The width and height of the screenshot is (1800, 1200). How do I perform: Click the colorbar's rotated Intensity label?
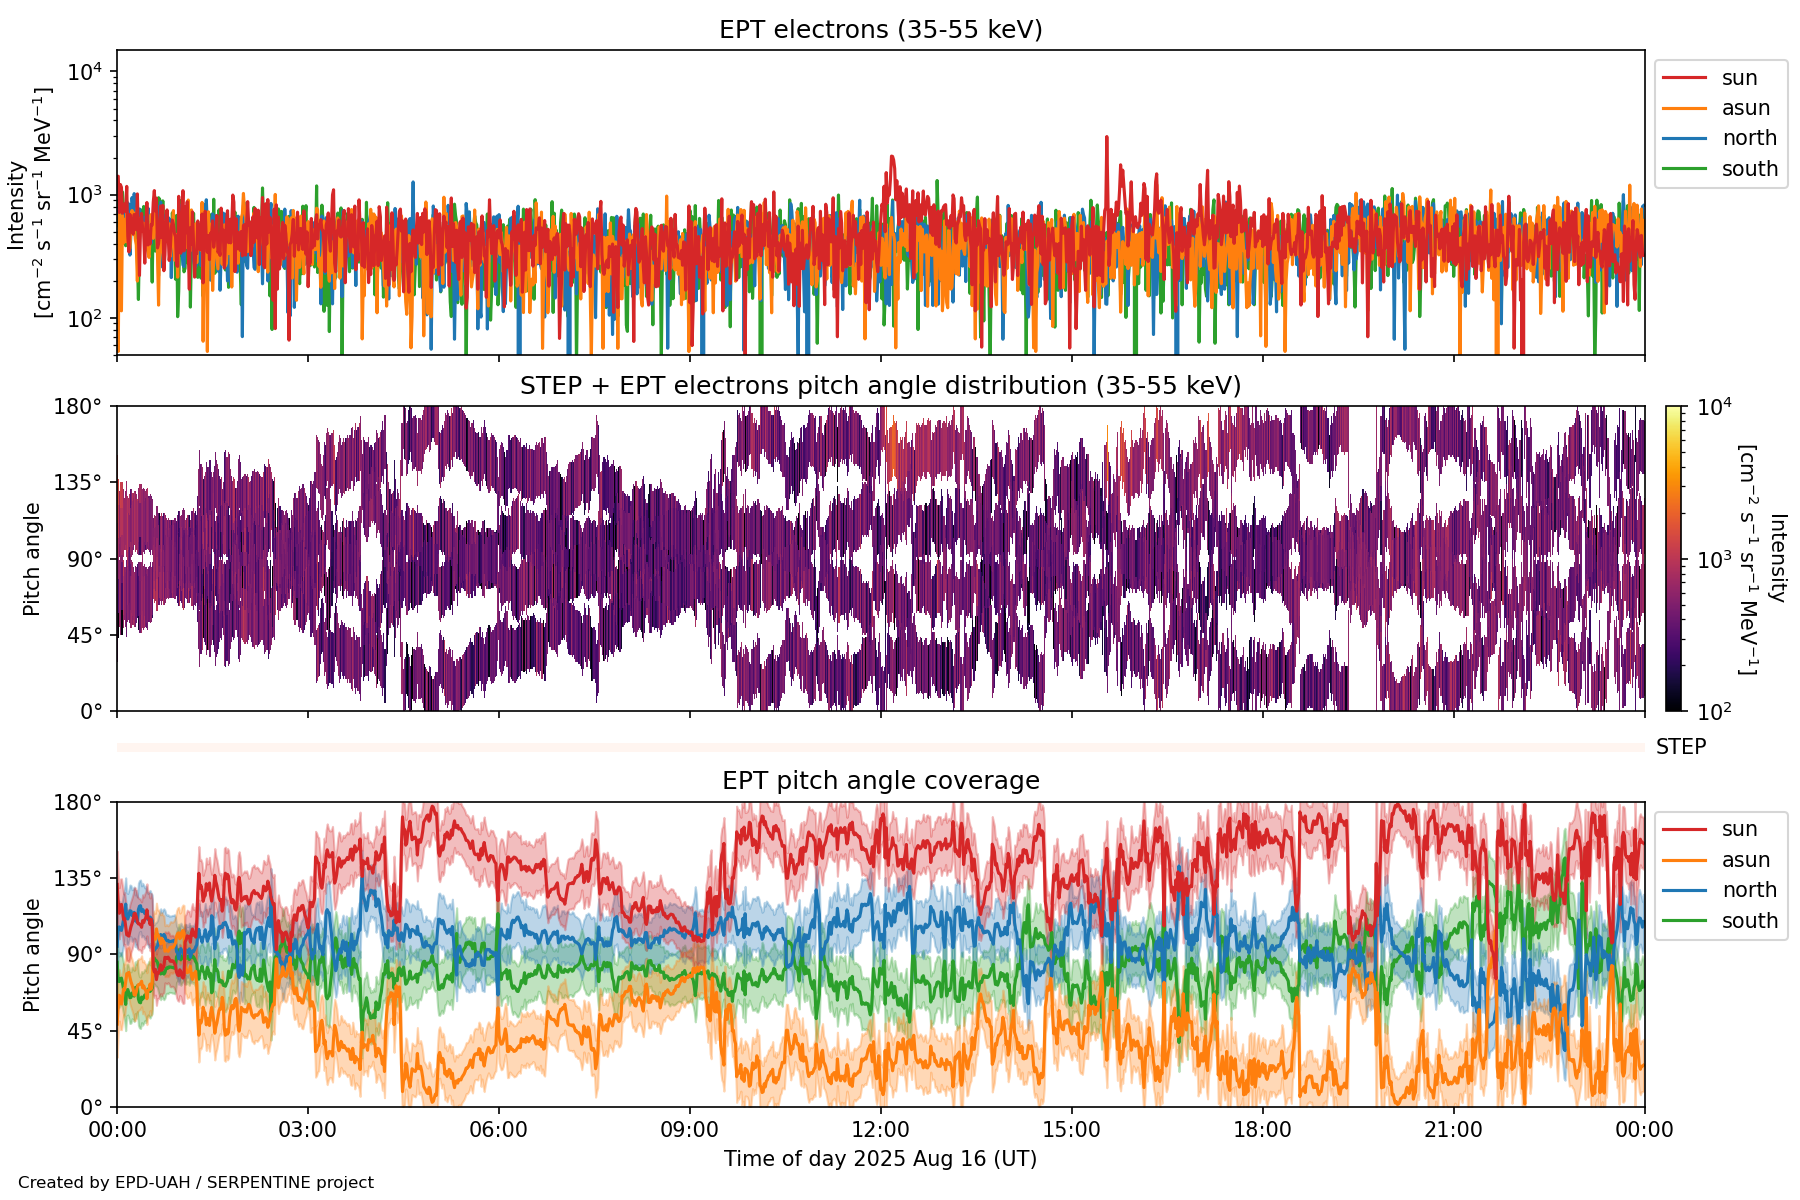coord(1776,558)
